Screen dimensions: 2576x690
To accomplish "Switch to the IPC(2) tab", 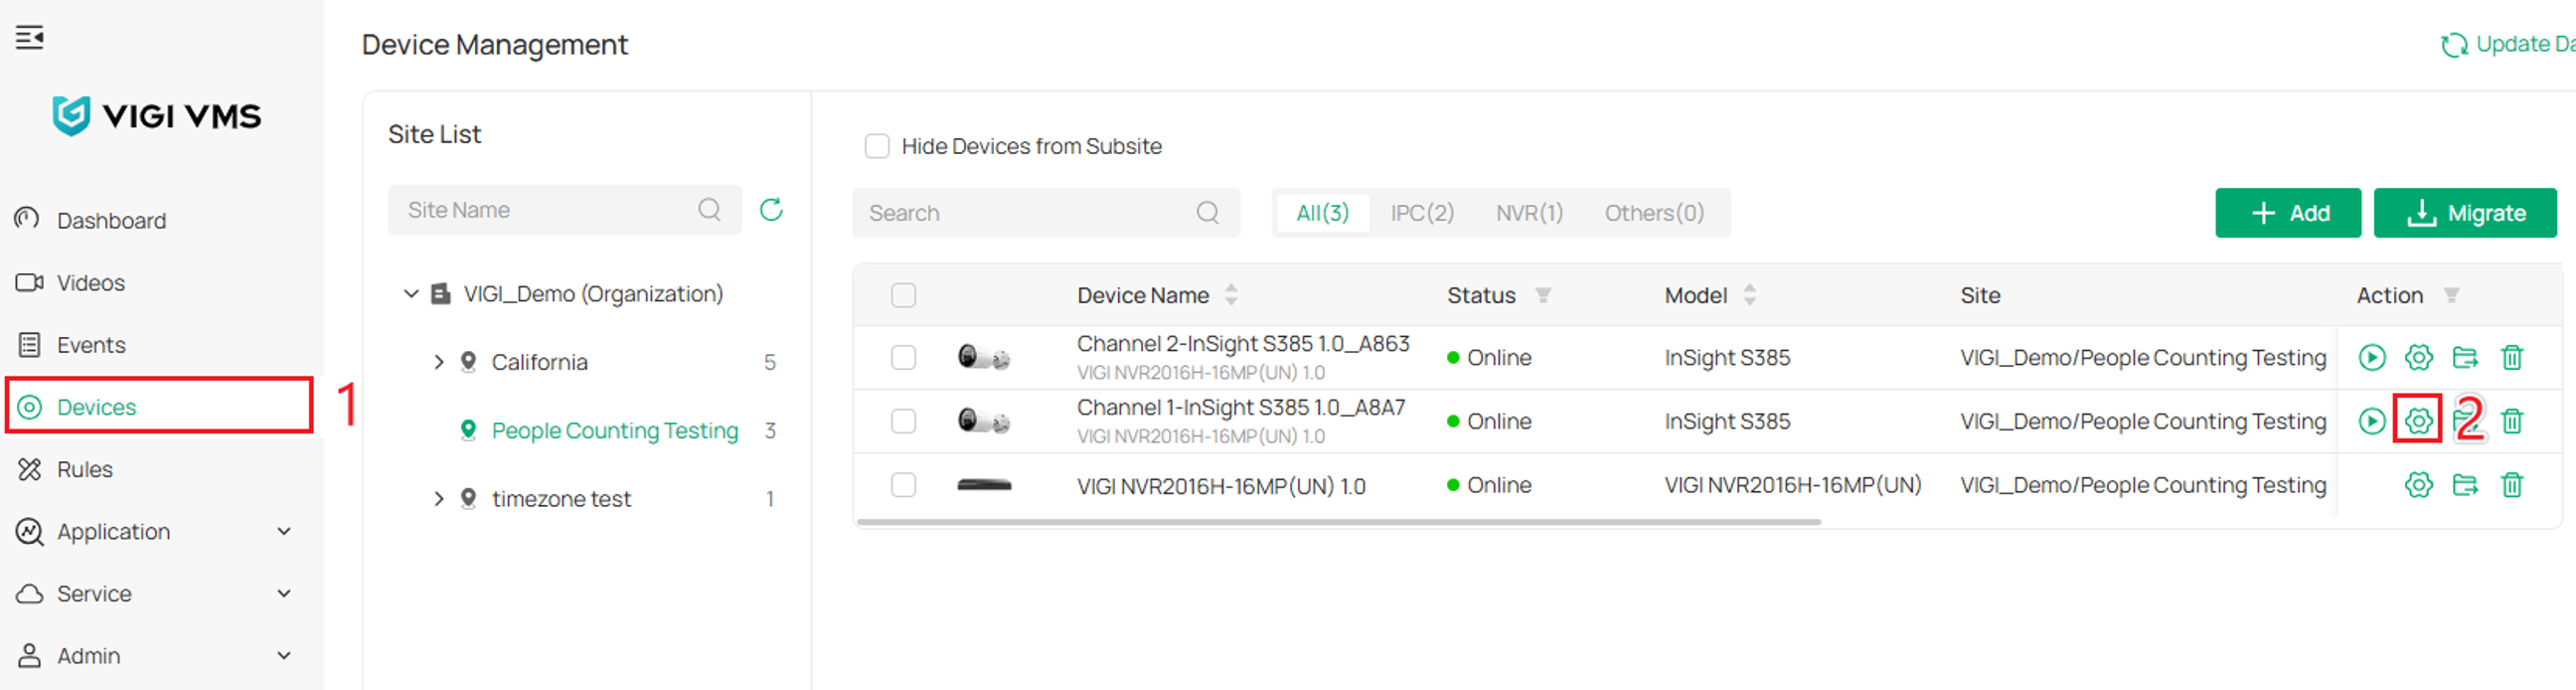I will pyautogui.click(x=1422, y=213).
